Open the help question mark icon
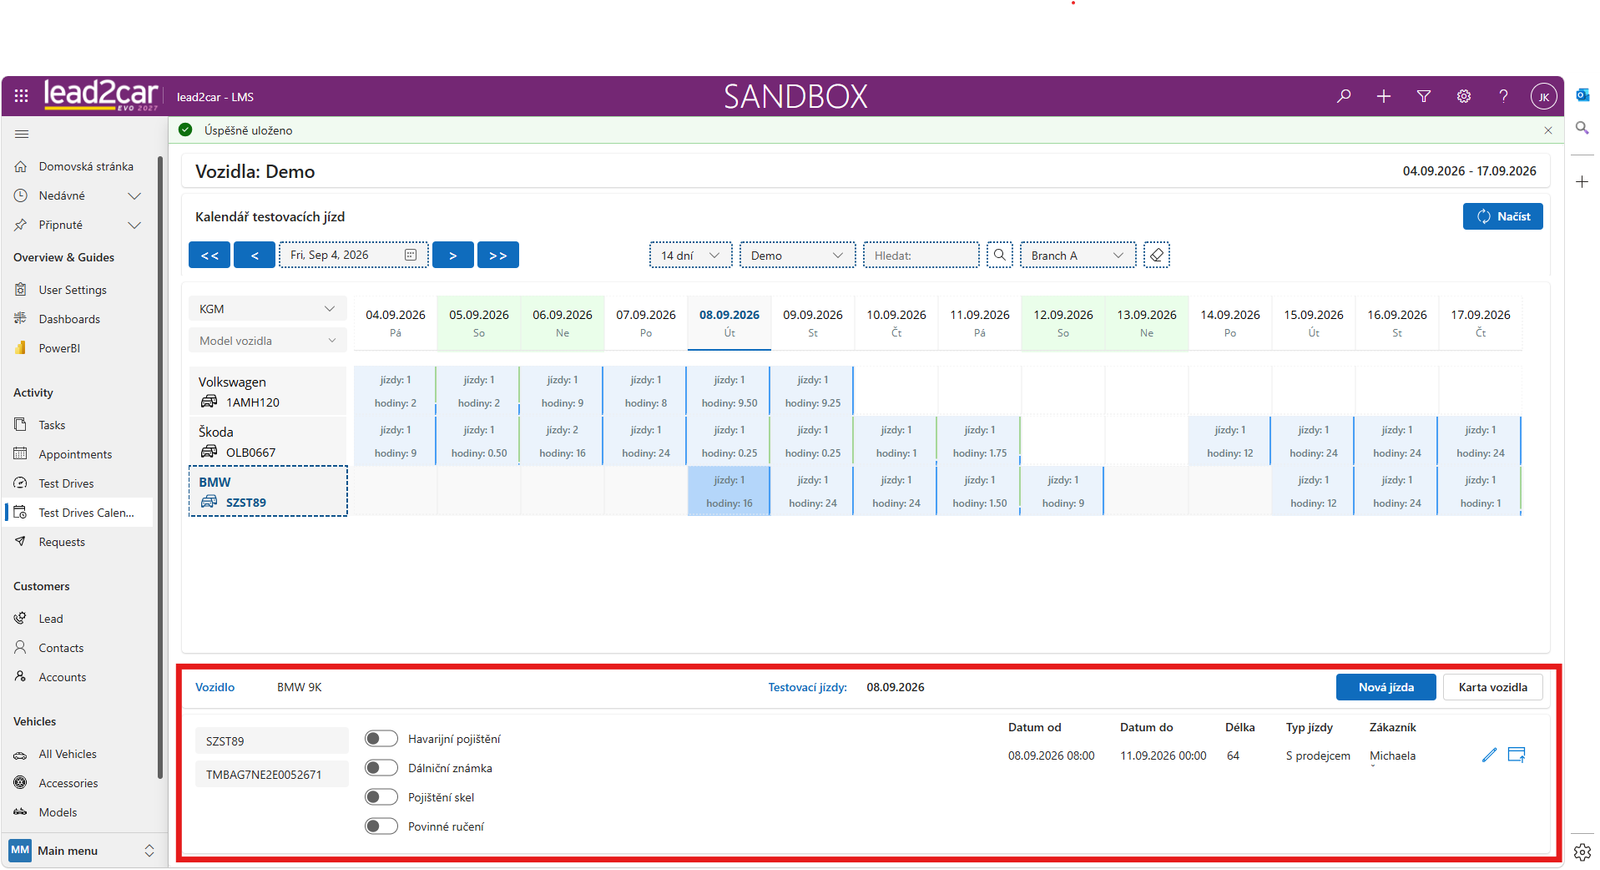1600x870 pixels. coord(1503,96)
